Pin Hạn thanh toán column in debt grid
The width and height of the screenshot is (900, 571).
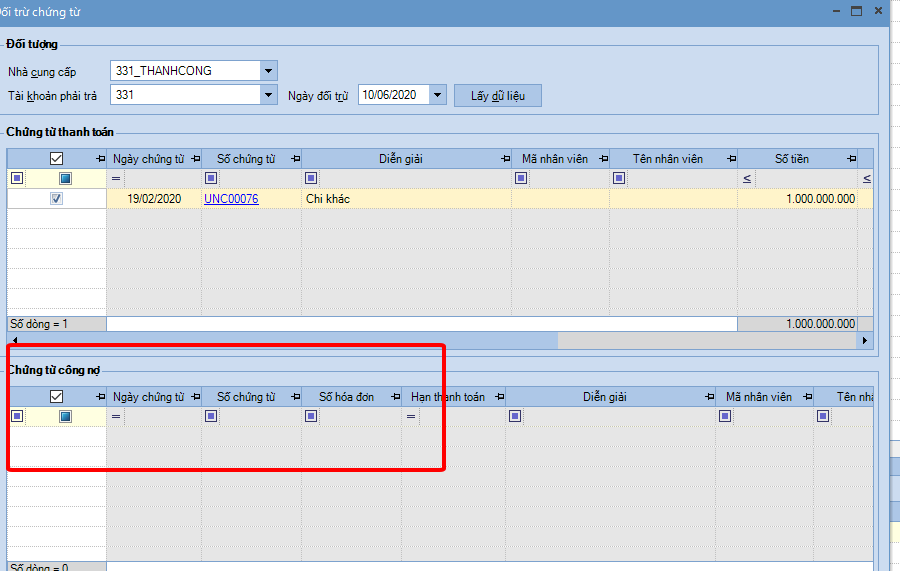[499, 397]
